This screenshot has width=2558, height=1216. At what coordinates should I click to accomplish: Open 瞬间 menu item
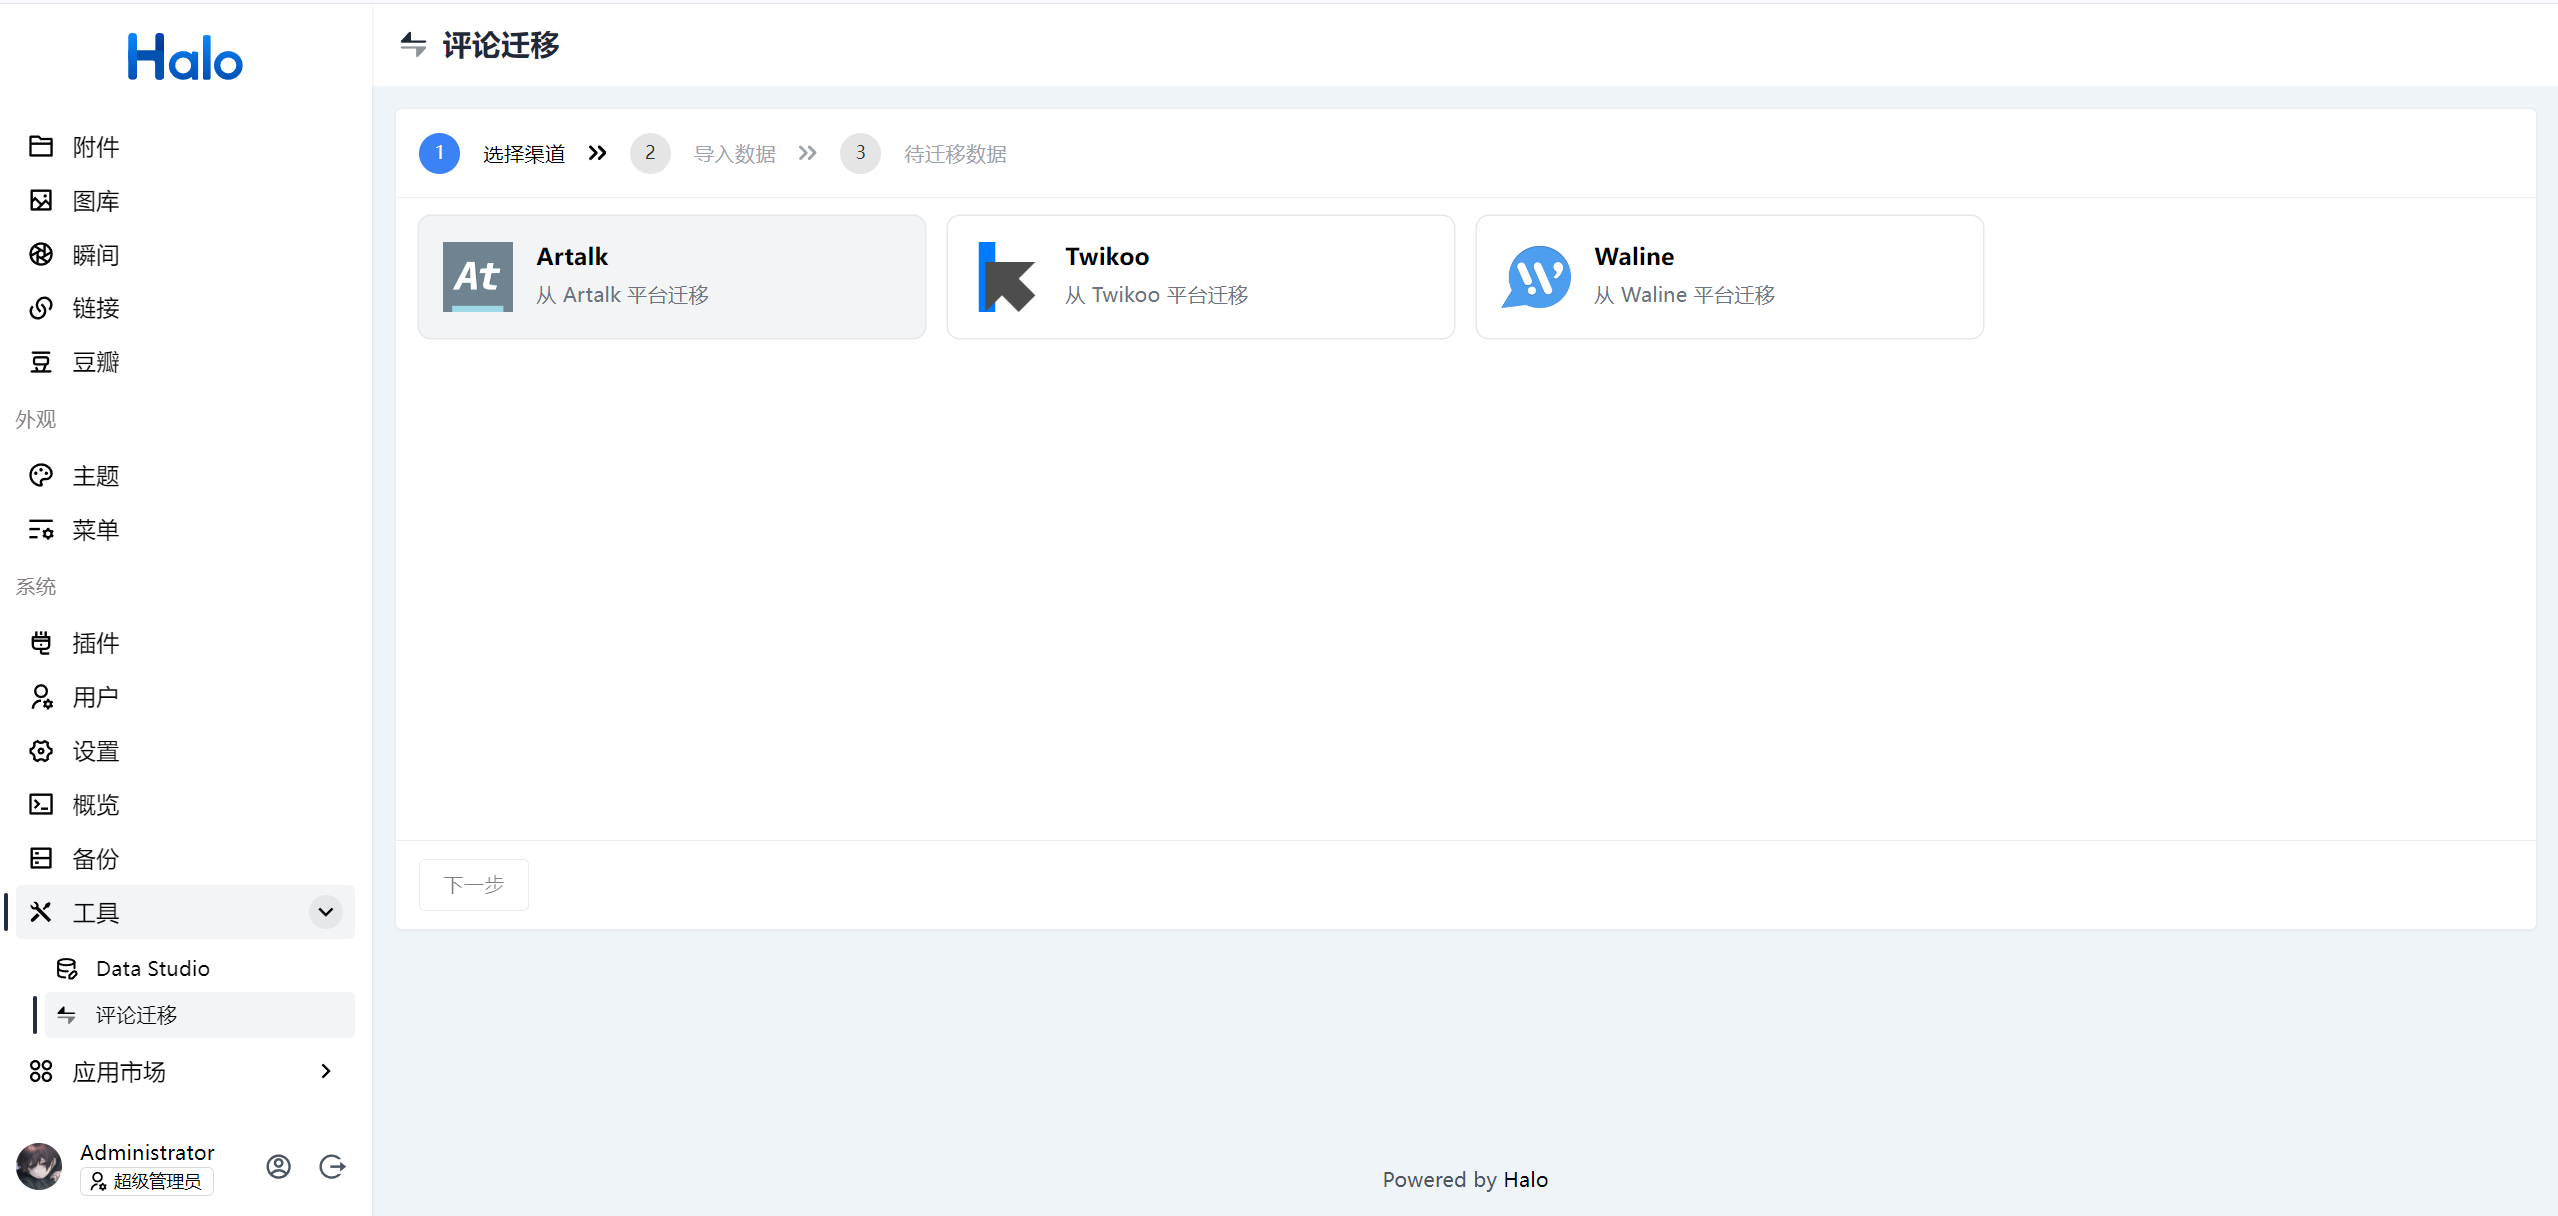click(185, 254)
